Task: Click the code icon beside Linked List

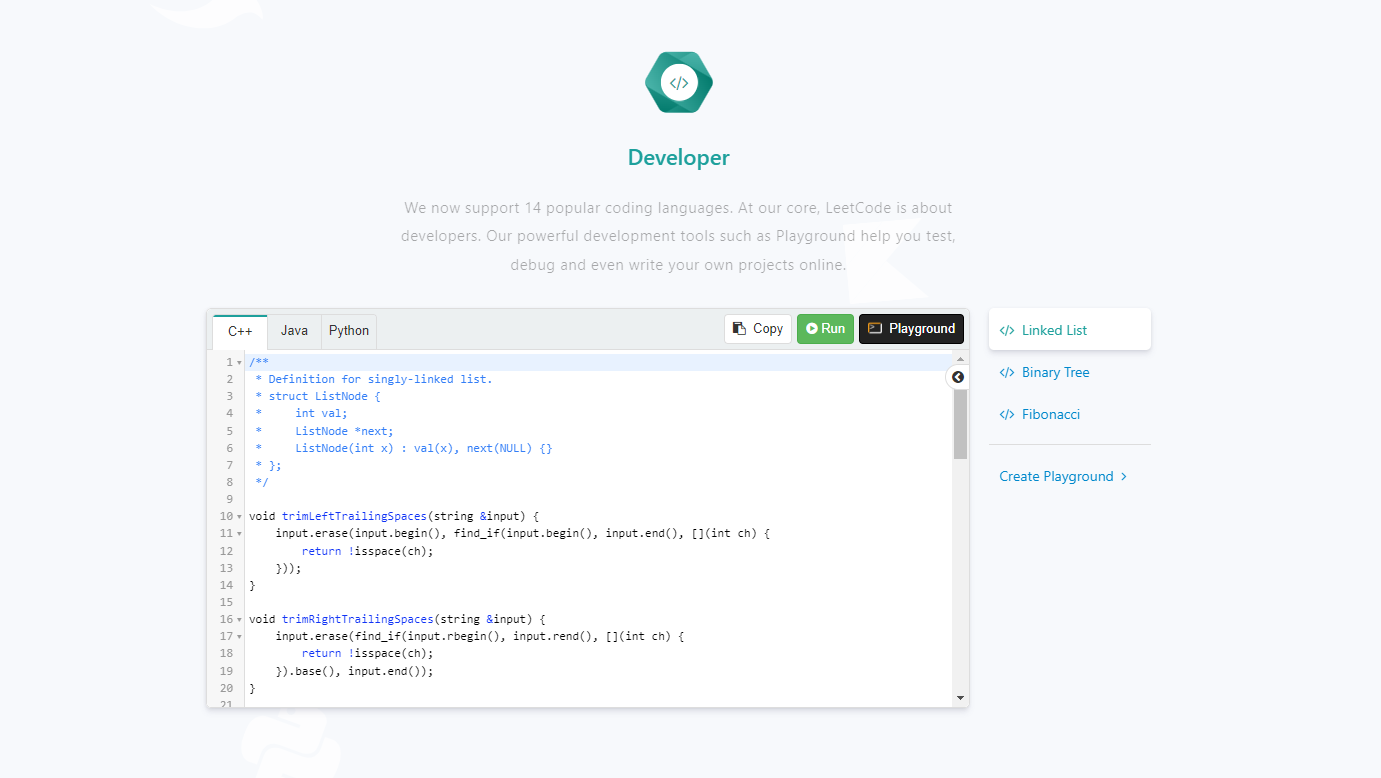Action: tap(1007, 330)
